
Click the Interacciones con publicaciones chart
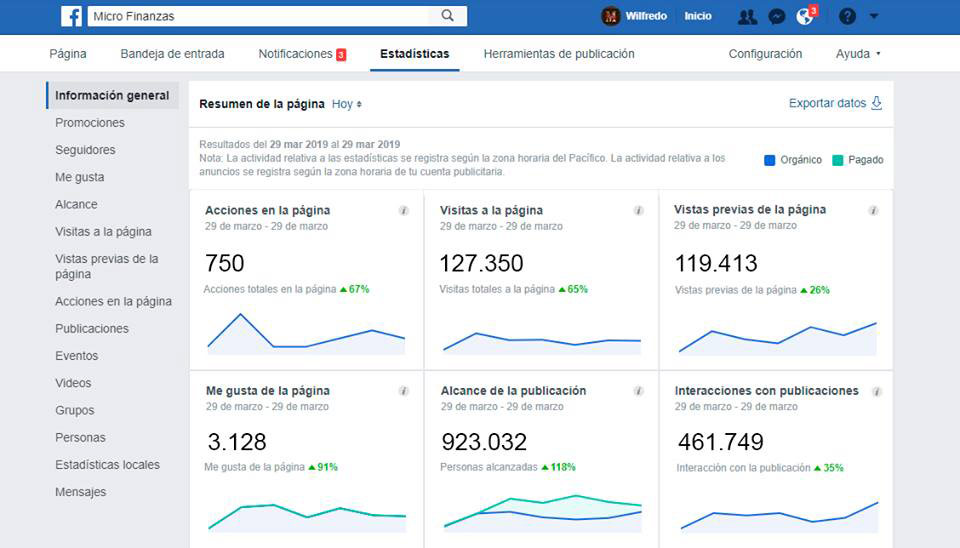pos(779,516)
